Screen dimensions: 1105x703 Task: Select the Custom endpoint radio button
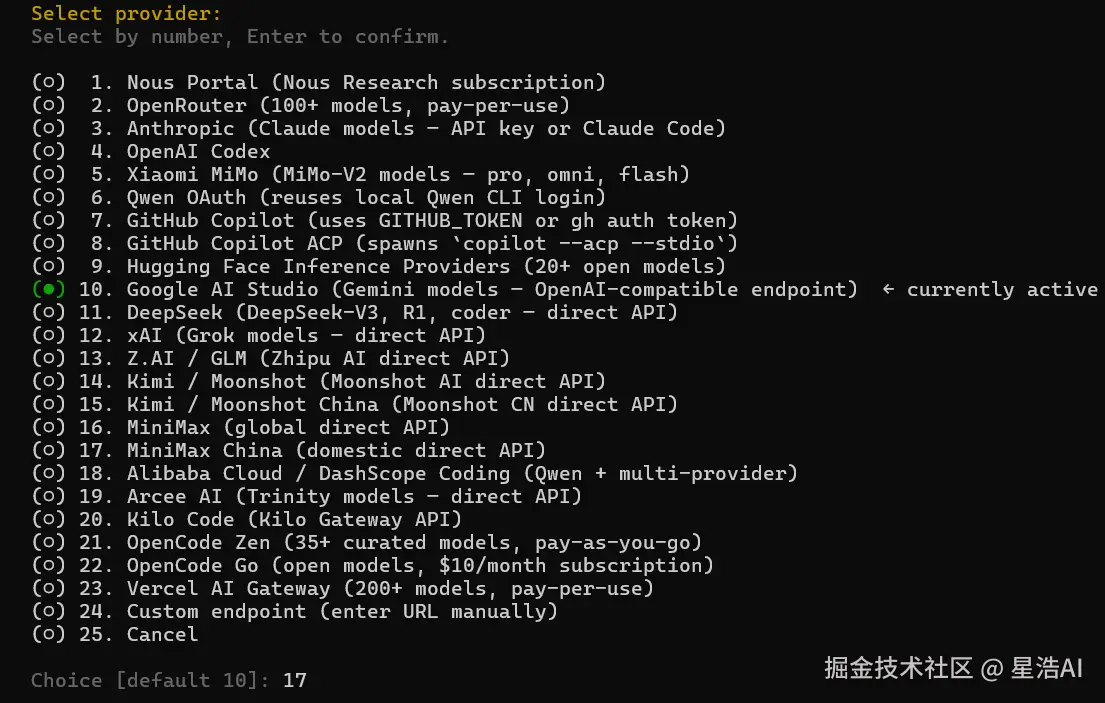pyautogui.click(x=48, y=611)
